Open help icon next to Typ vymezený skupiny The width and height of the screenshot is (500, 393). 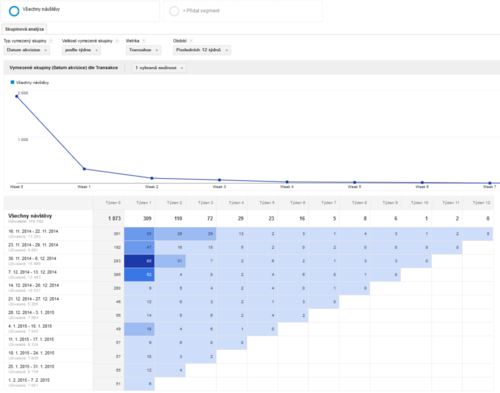coord(51,41)
